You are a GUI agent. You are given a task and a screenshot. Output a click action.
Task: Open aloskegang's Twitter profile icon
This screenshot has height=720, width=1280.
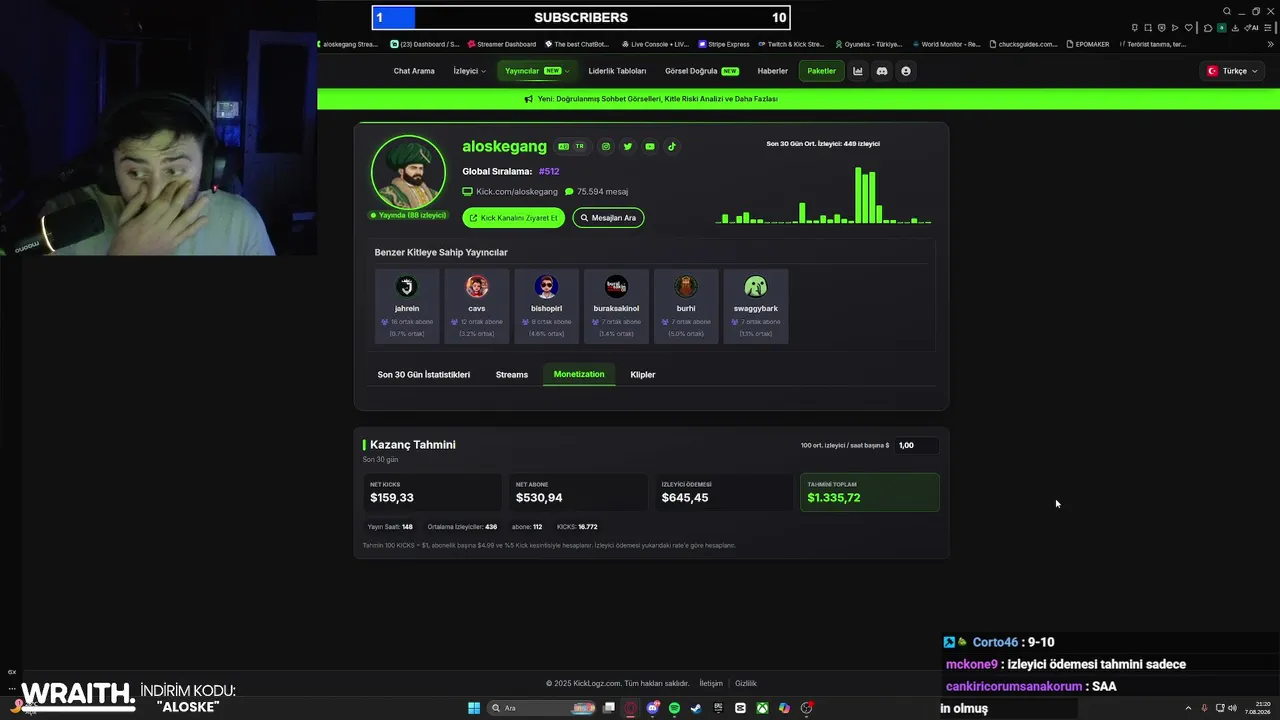pyautogui.click(x=628, y=146)
